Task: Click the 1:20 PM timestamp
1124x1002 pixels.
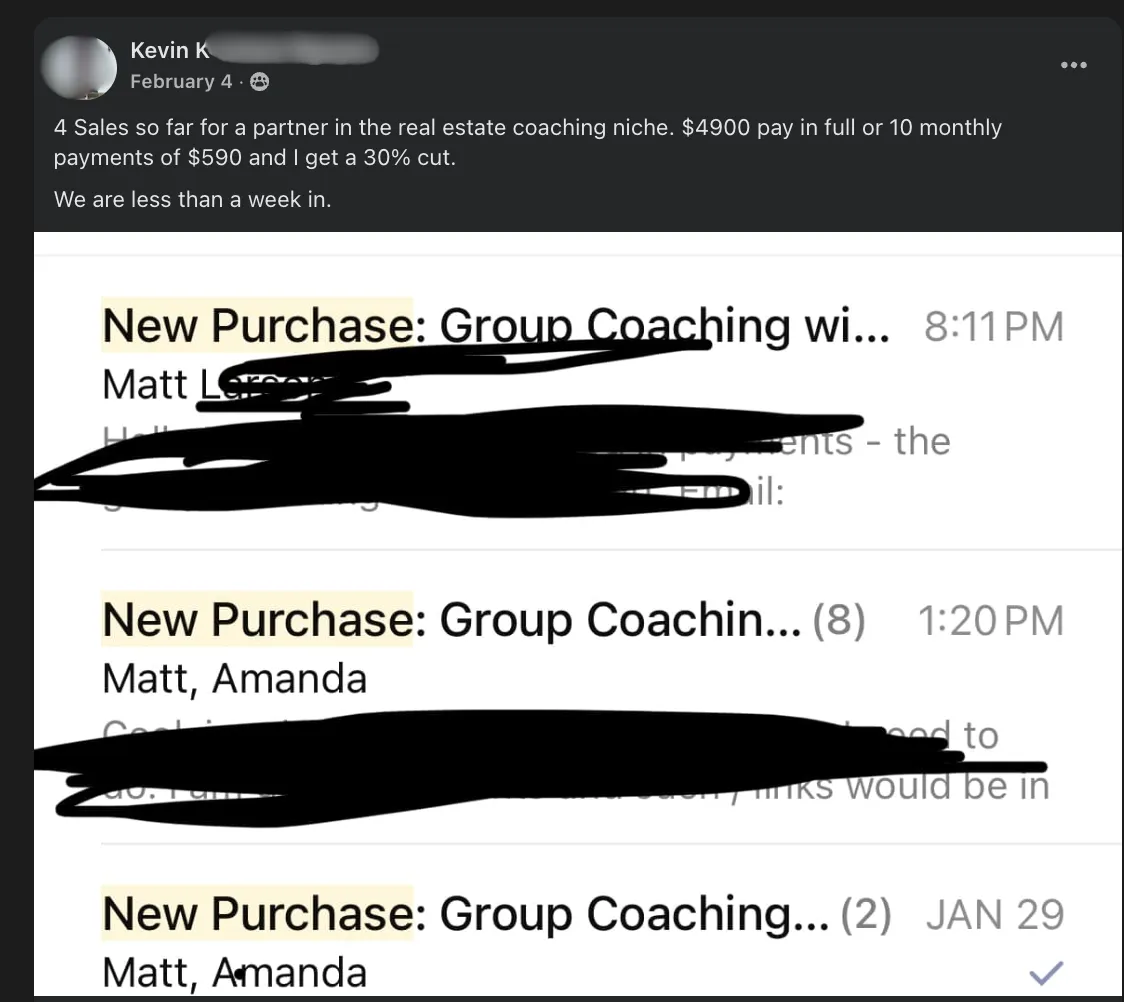Action: click(990, 621)
